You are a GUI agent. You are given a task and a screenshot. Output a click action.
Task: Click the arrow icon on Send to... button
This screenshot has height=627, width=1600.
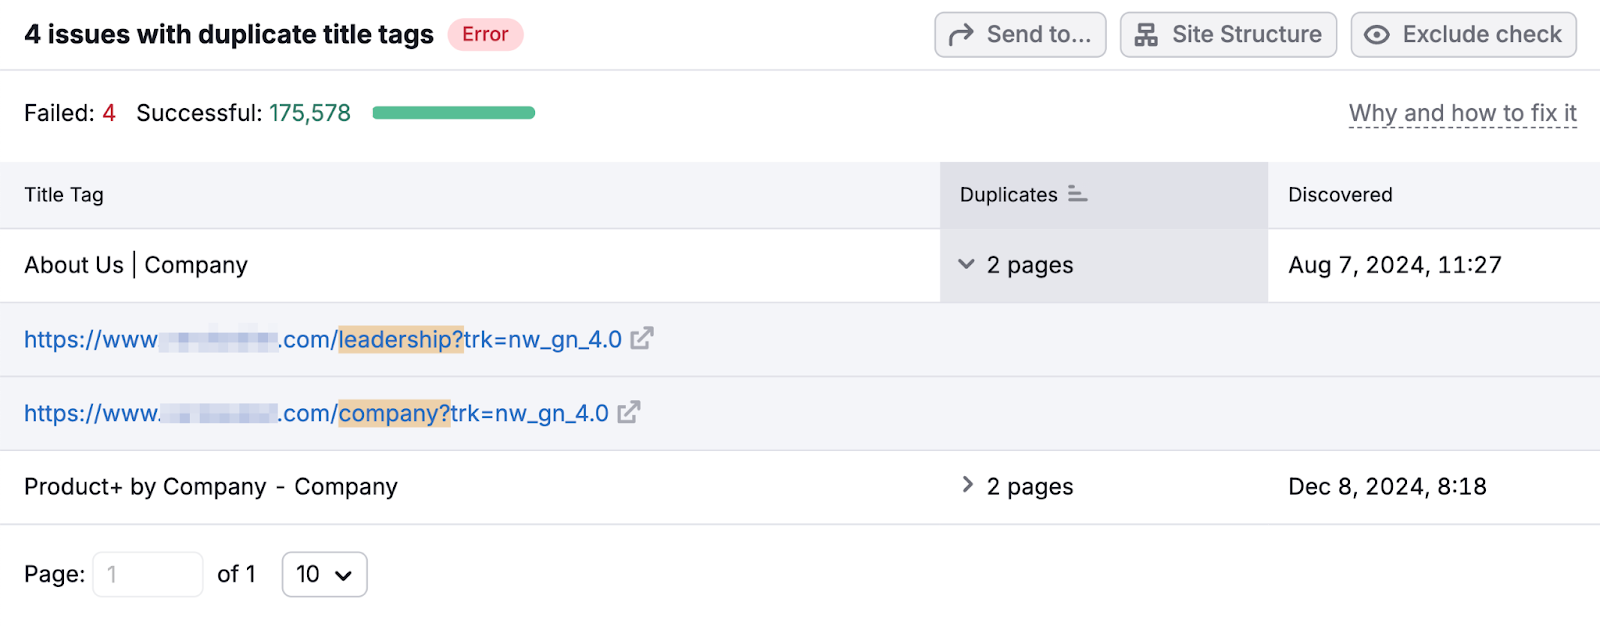961,34
